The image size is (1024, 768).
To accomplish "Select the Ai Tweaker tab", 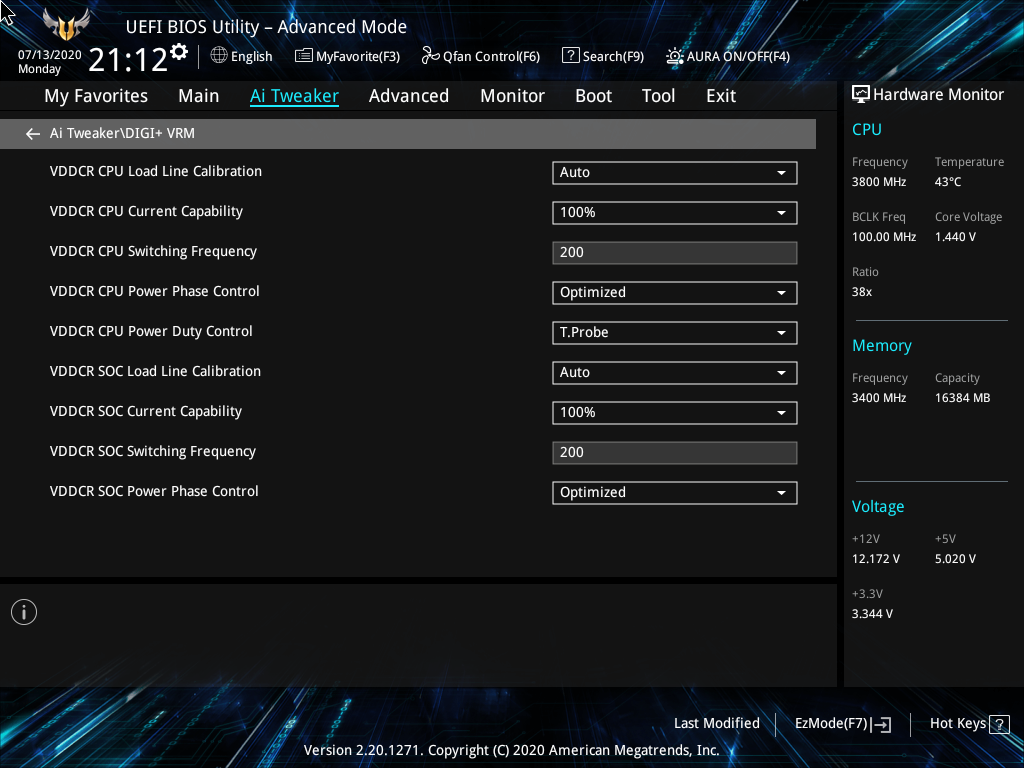I will click(x=294, y=96).
